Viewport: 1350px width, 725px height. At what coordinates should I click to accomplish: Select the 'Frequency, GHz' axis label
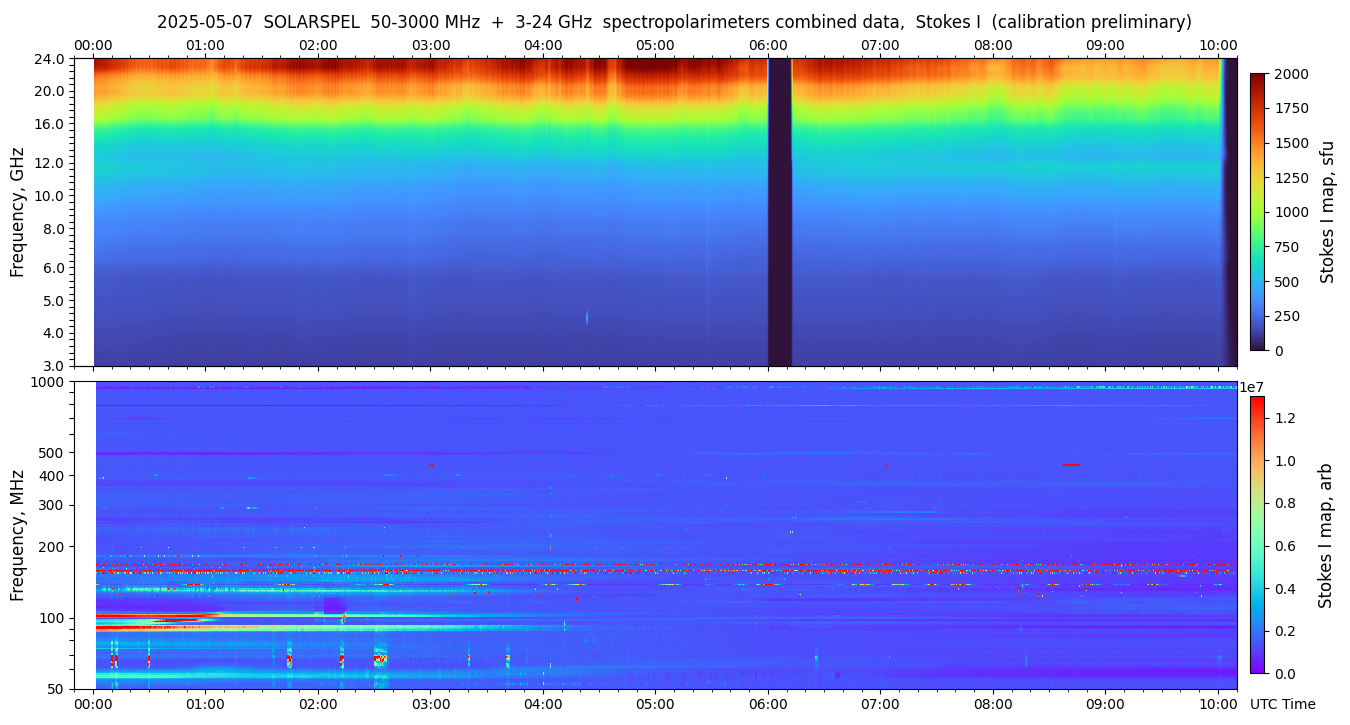pyautogui.click(x=17, y=212)
